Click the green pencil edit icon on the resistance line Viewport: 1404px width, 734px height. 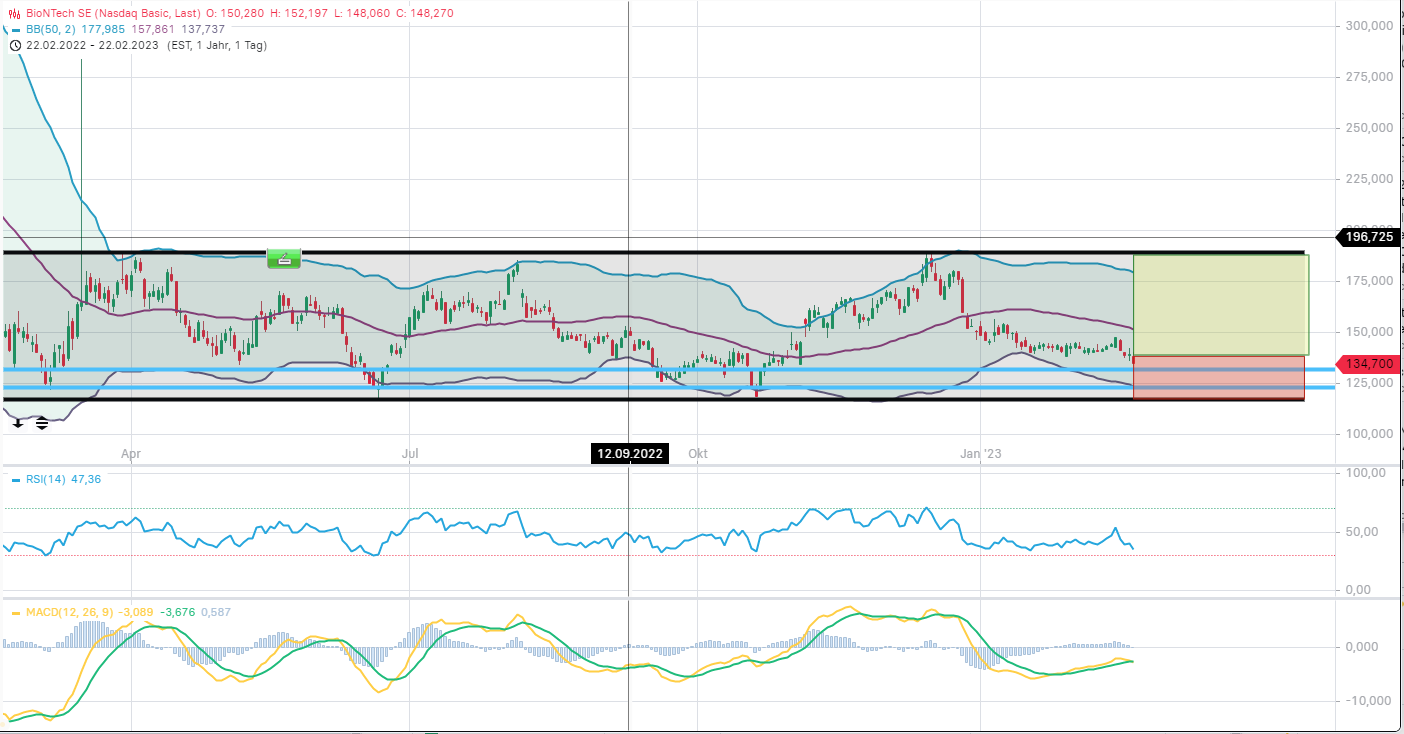283,258
